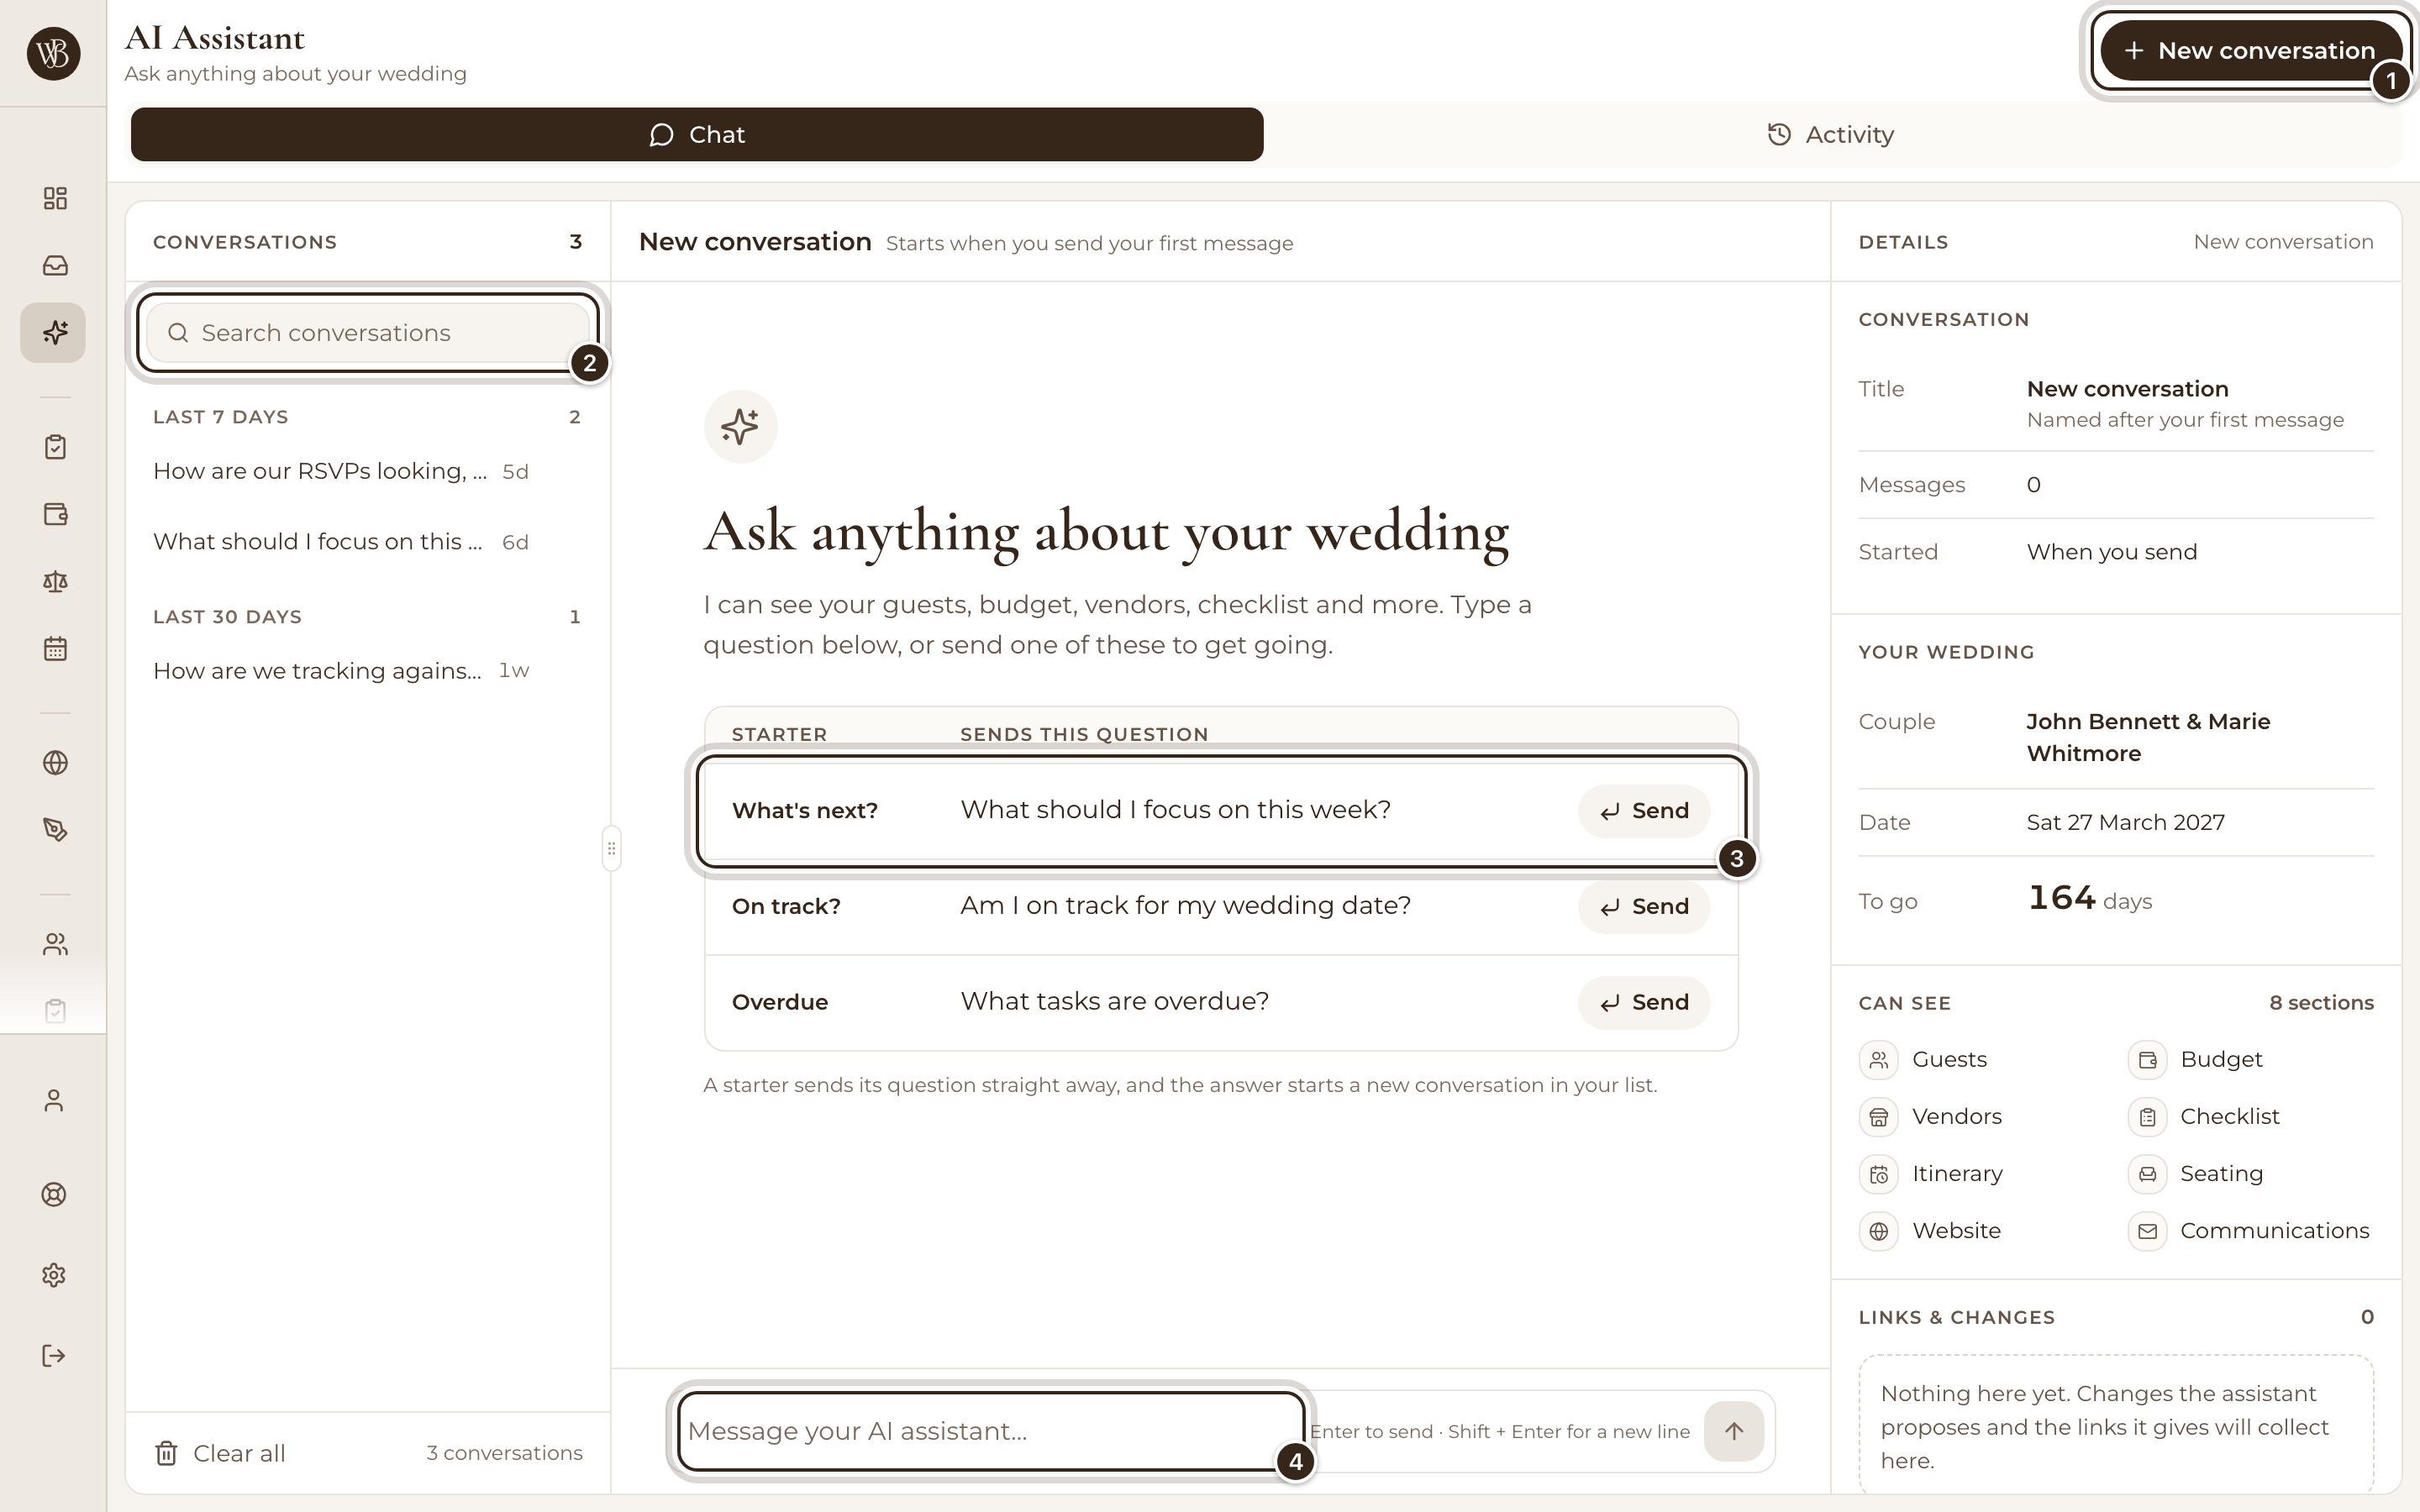Image resolution: width=2420 pixels, height=1512 pixels.
Task: Open the dashboard grid icon in sidebar
Action: (55, 198)
